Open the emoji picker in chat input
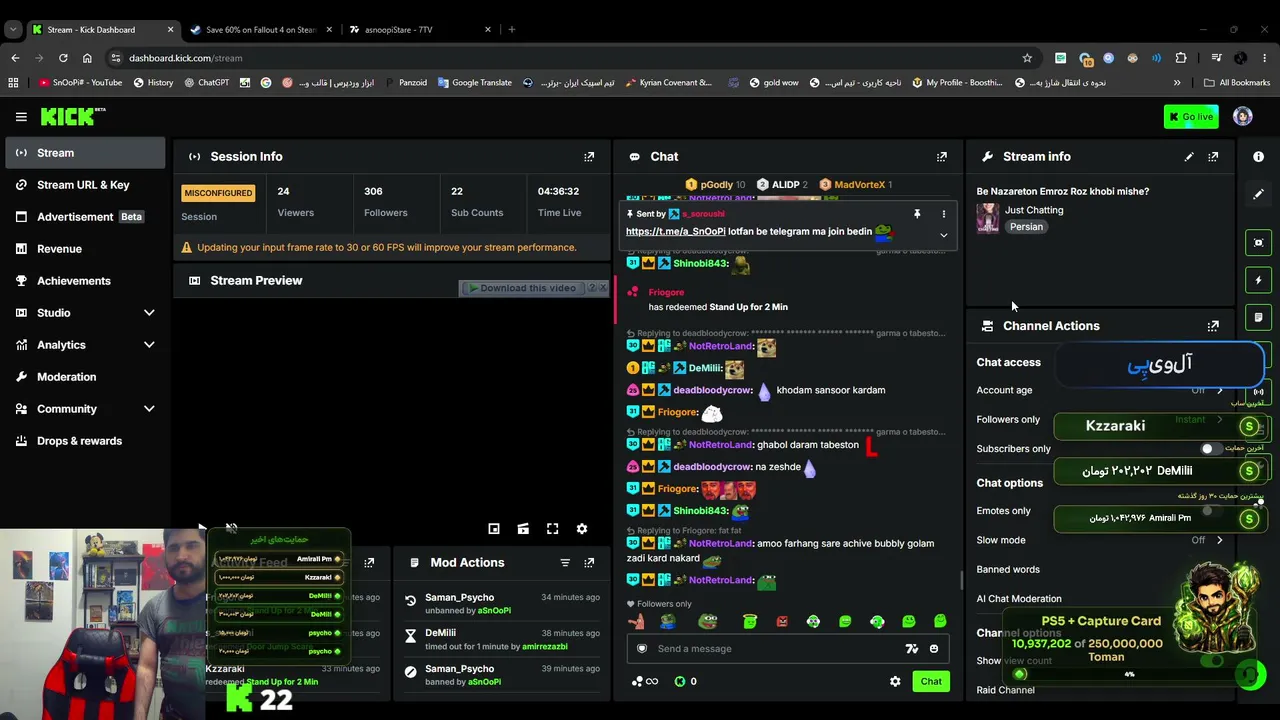The image size is (1280, 720). [x=934, y=649]
